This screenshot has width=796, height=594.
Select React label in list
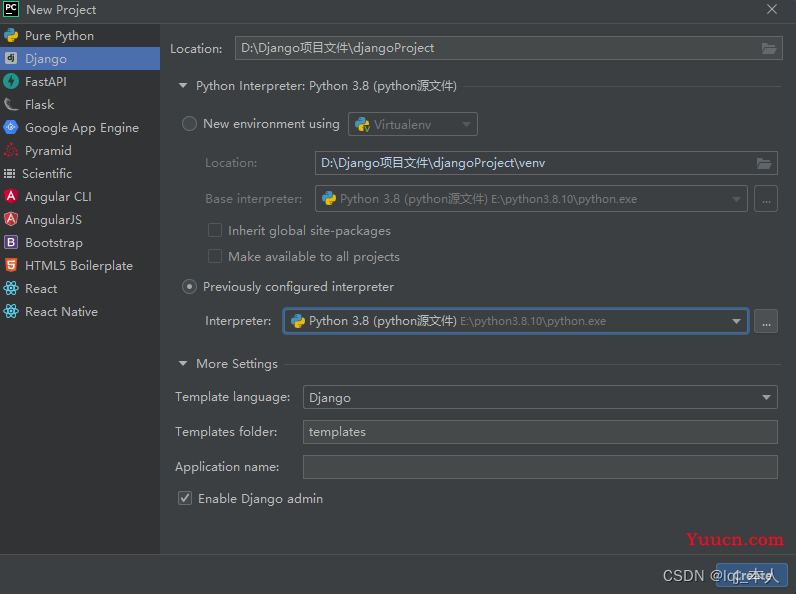[x=41, y=289]
